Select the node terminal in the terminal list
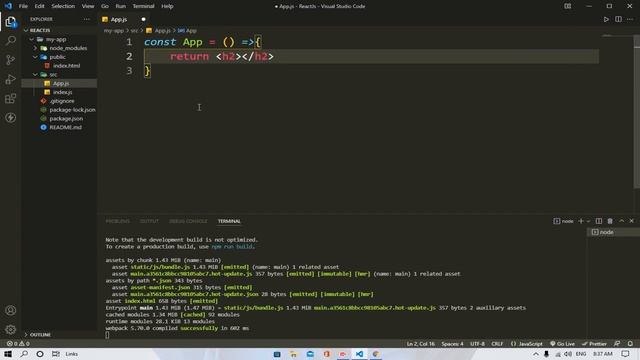 (613, 232)
